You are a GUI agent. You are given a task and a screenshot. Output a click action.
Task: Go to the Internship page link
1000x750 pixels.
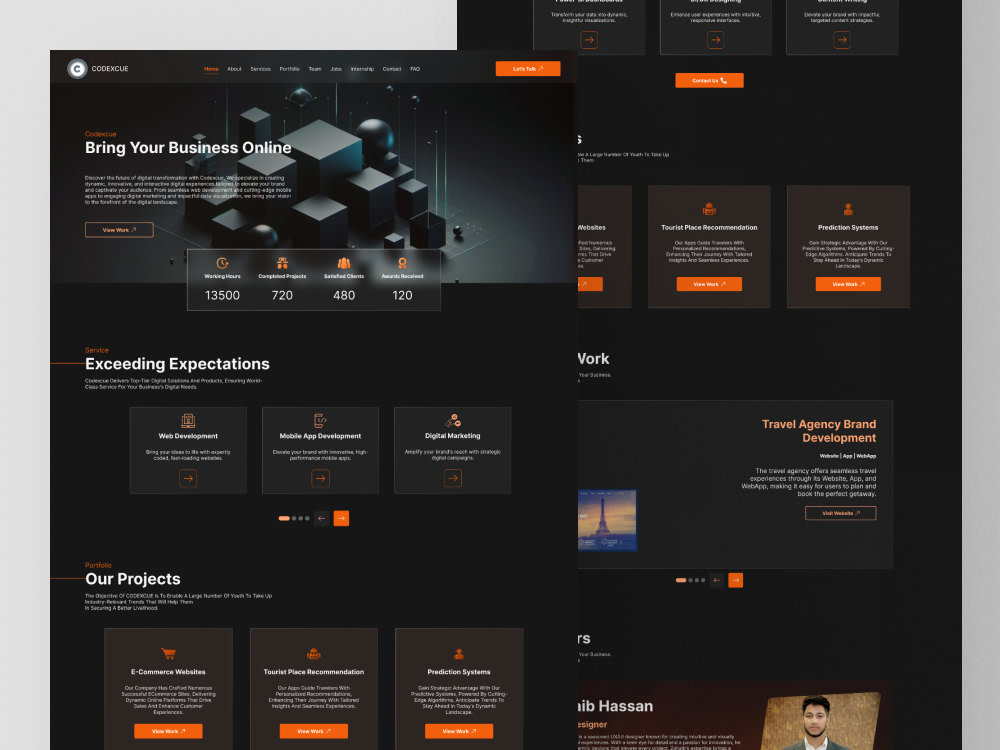click(362, 69)
